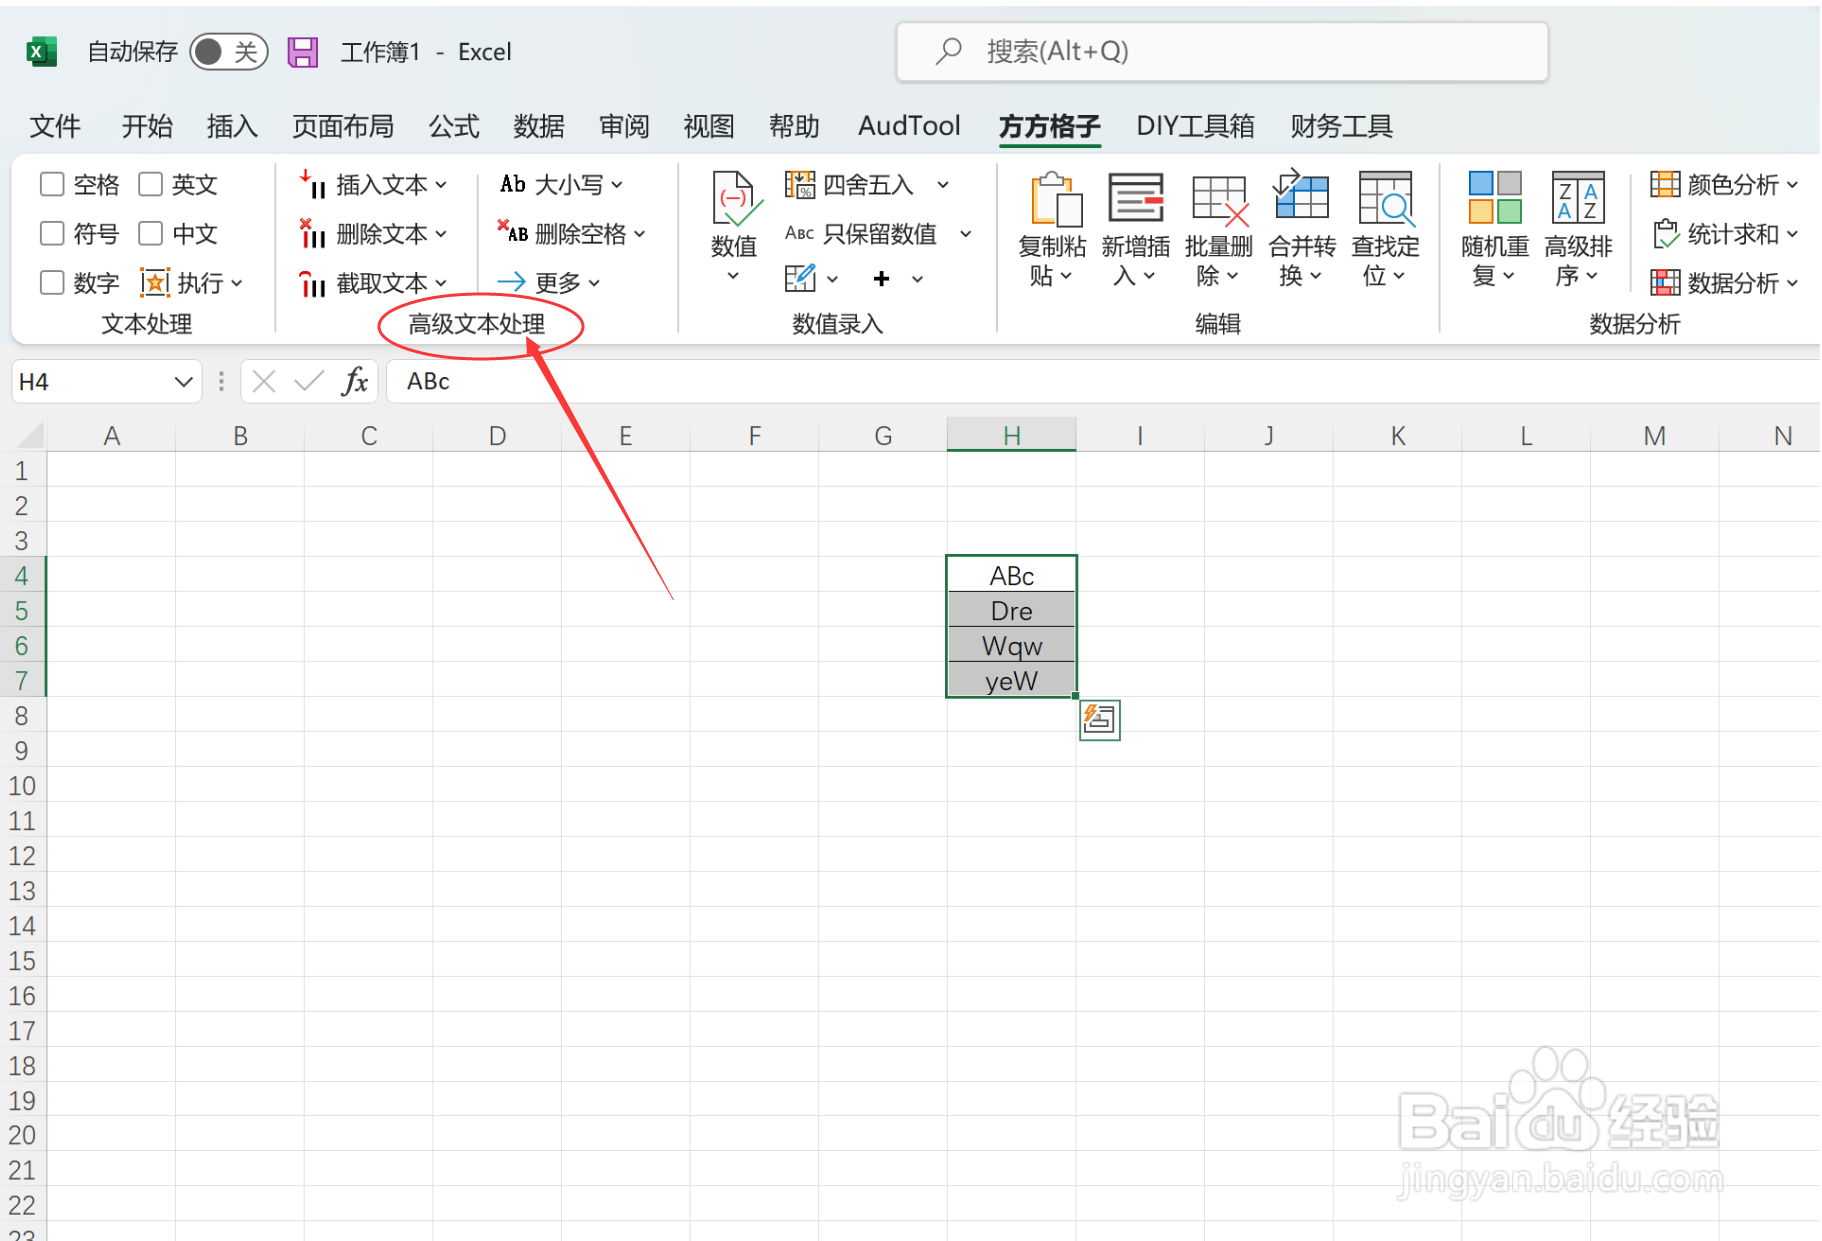Check the 中文 checkbox
This screenshot has height=1241, width=1822.
tap(150, 233)
